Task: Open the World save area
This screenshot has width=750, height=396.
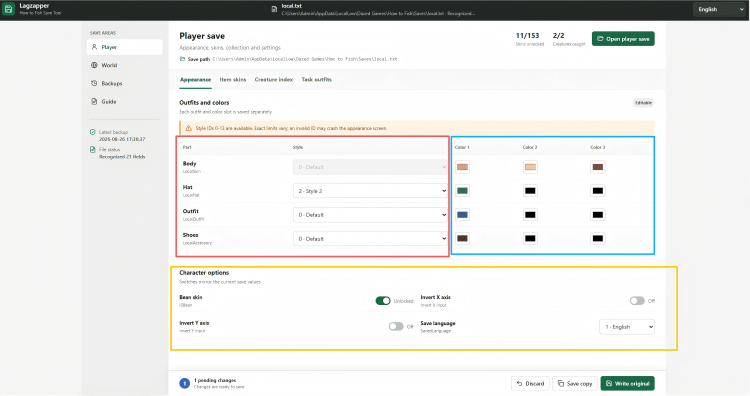Action: click(125, 65)
